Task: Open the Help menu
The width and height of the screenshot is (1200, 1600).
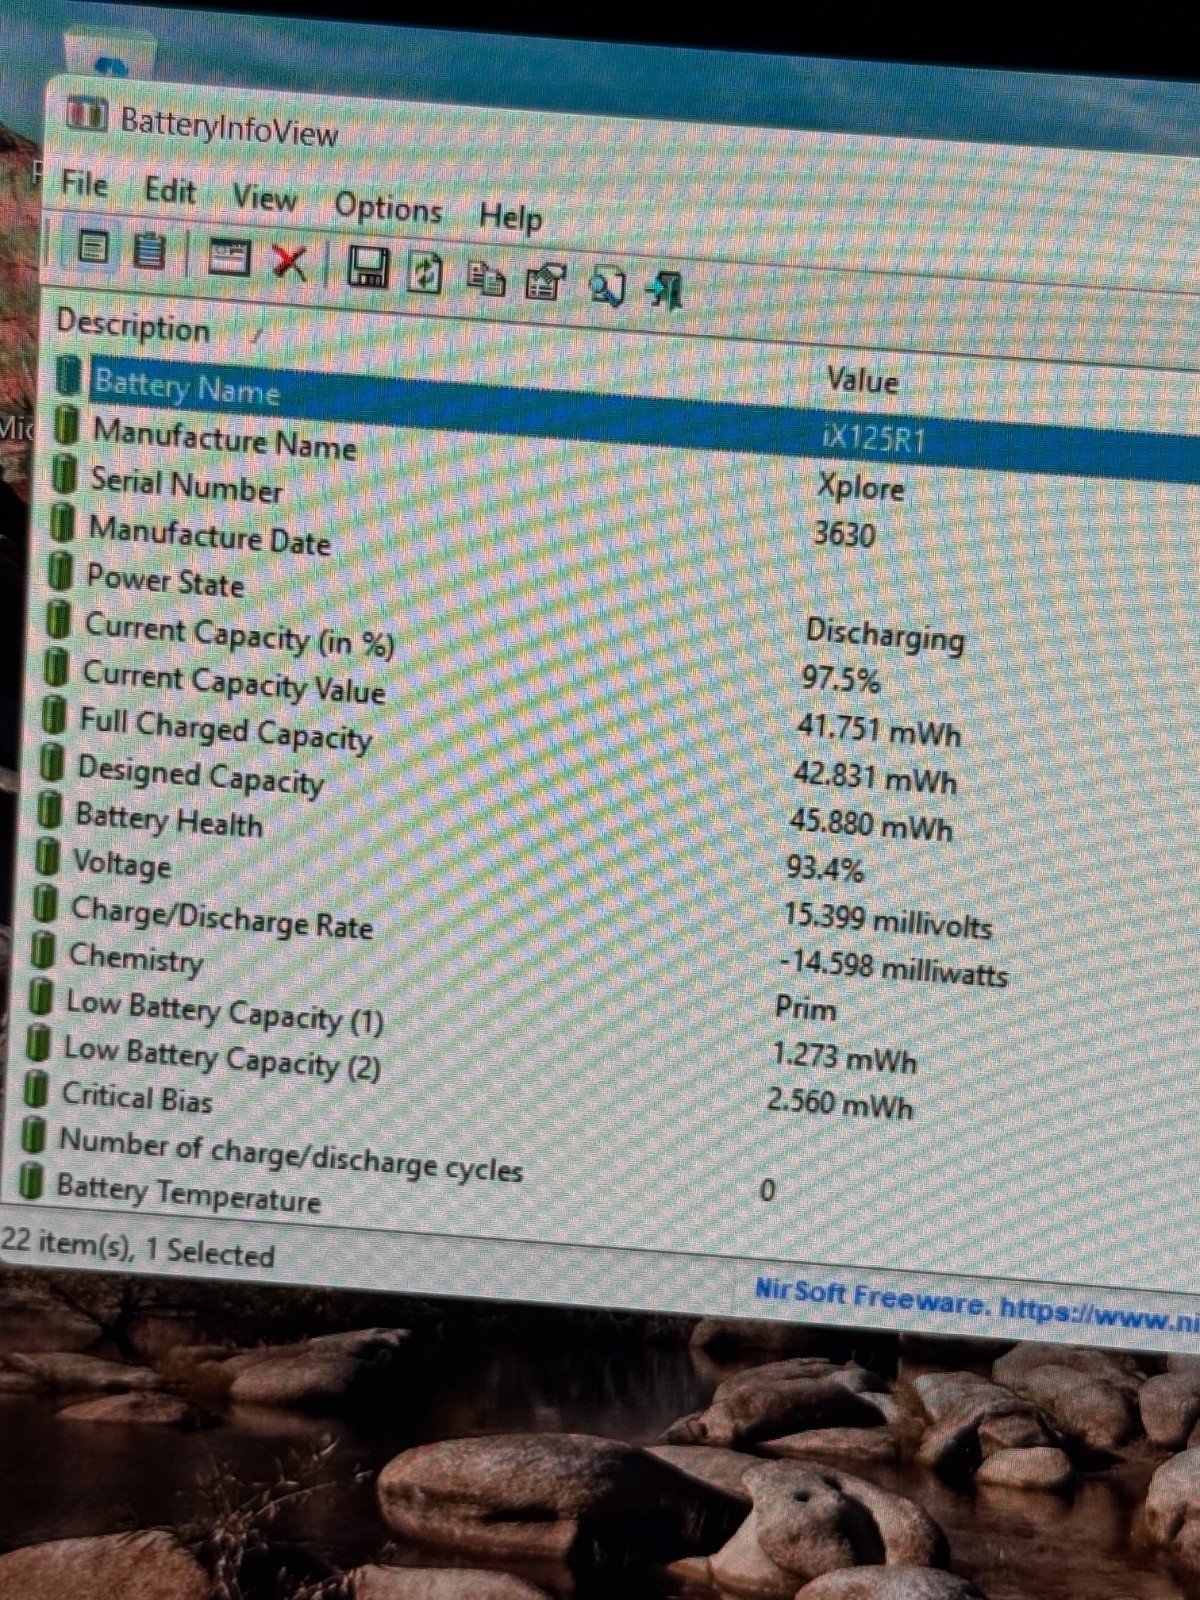Action: [x=510, y=217]
